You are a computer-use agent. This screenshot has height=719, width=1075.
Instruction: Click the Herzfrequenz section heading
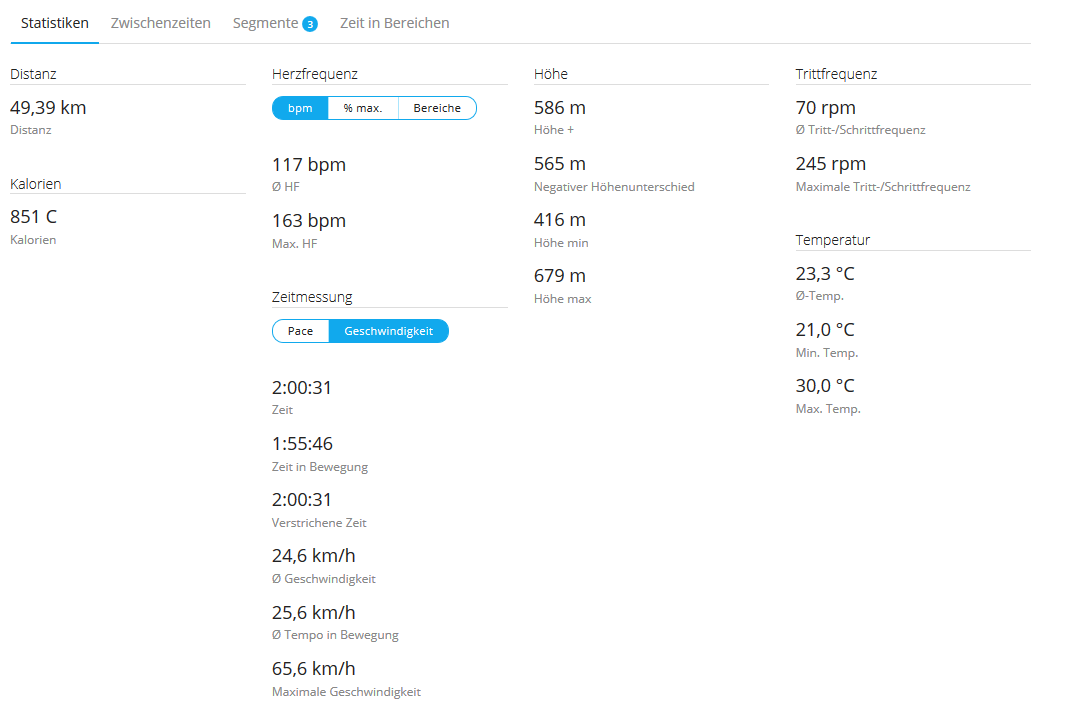click(x=315, y=74)
